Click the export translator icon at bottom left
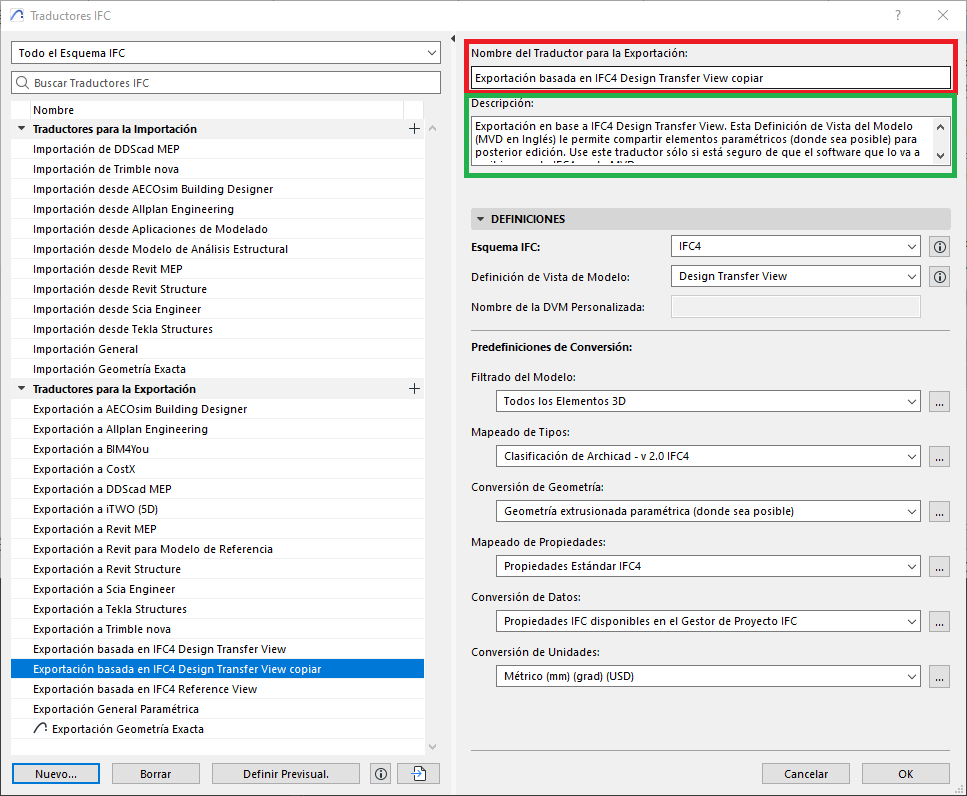 418,774
